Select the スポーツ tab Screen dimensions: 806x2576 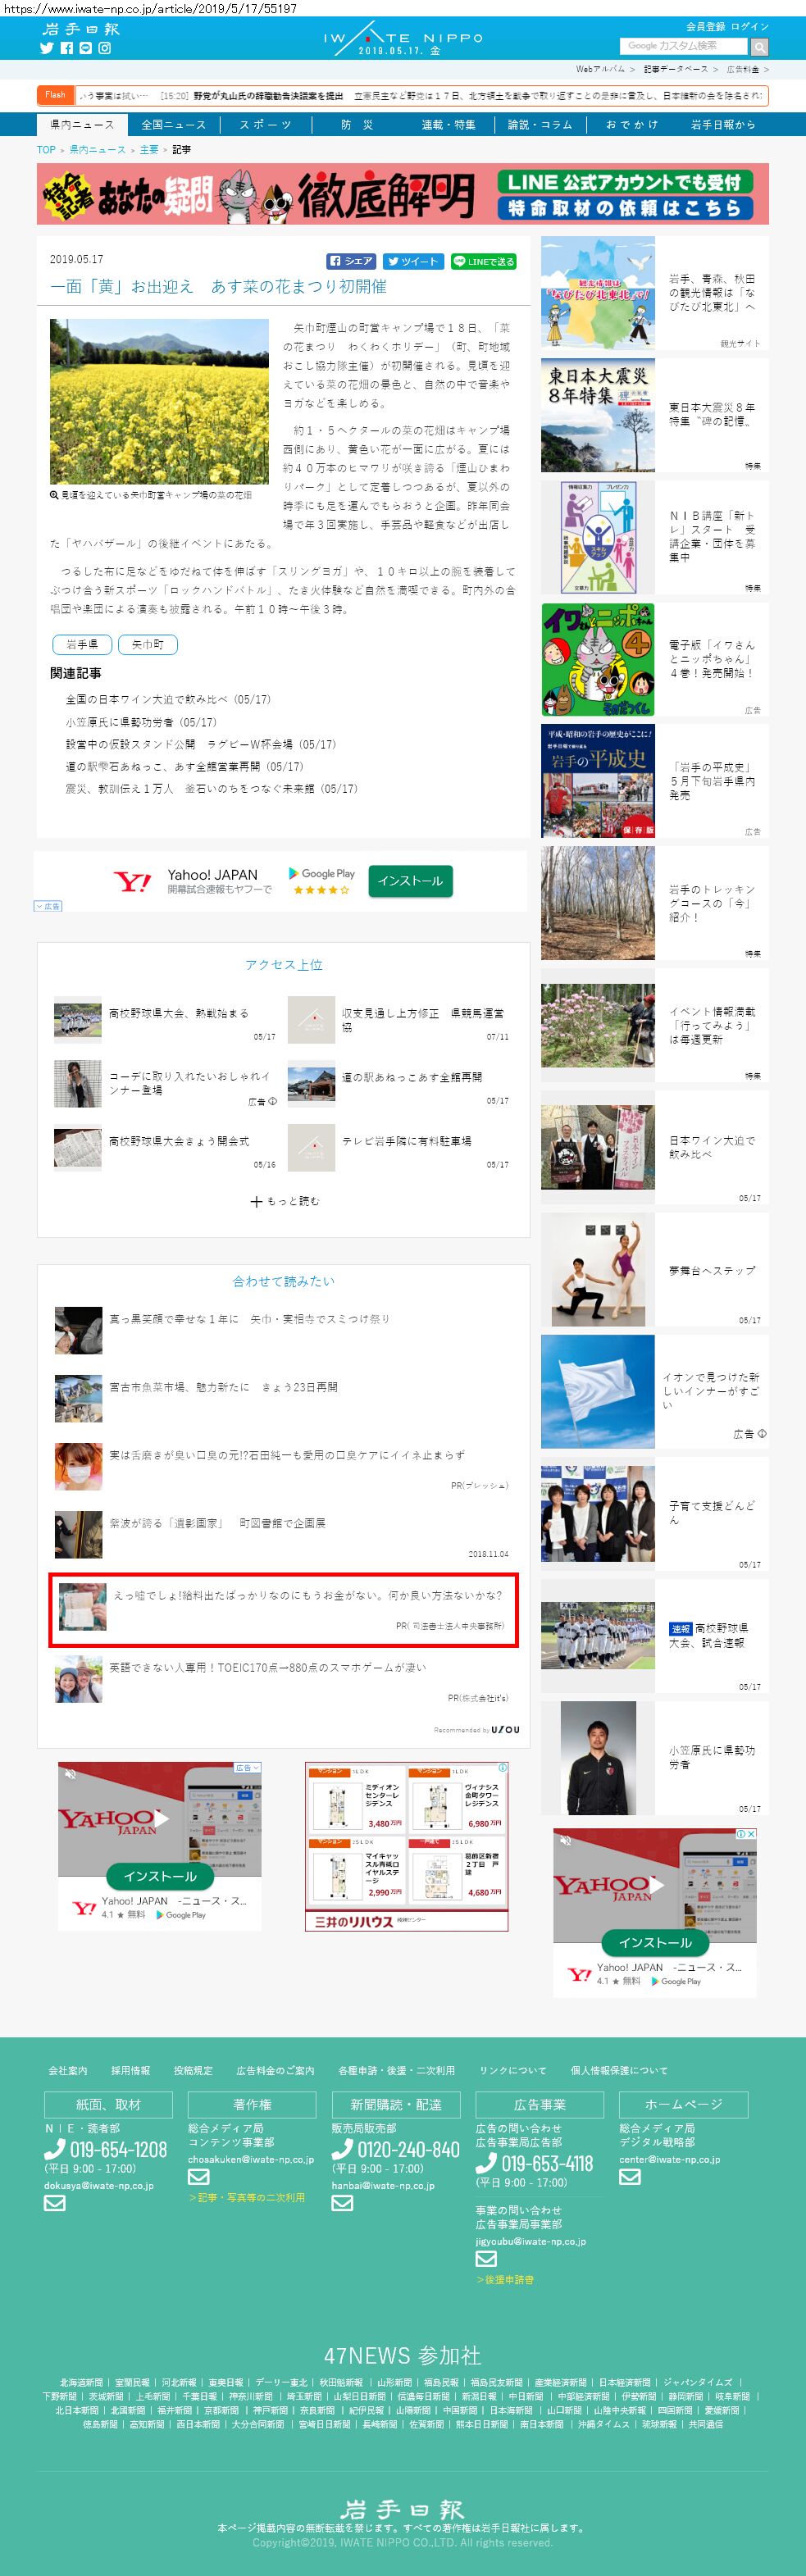265,125
